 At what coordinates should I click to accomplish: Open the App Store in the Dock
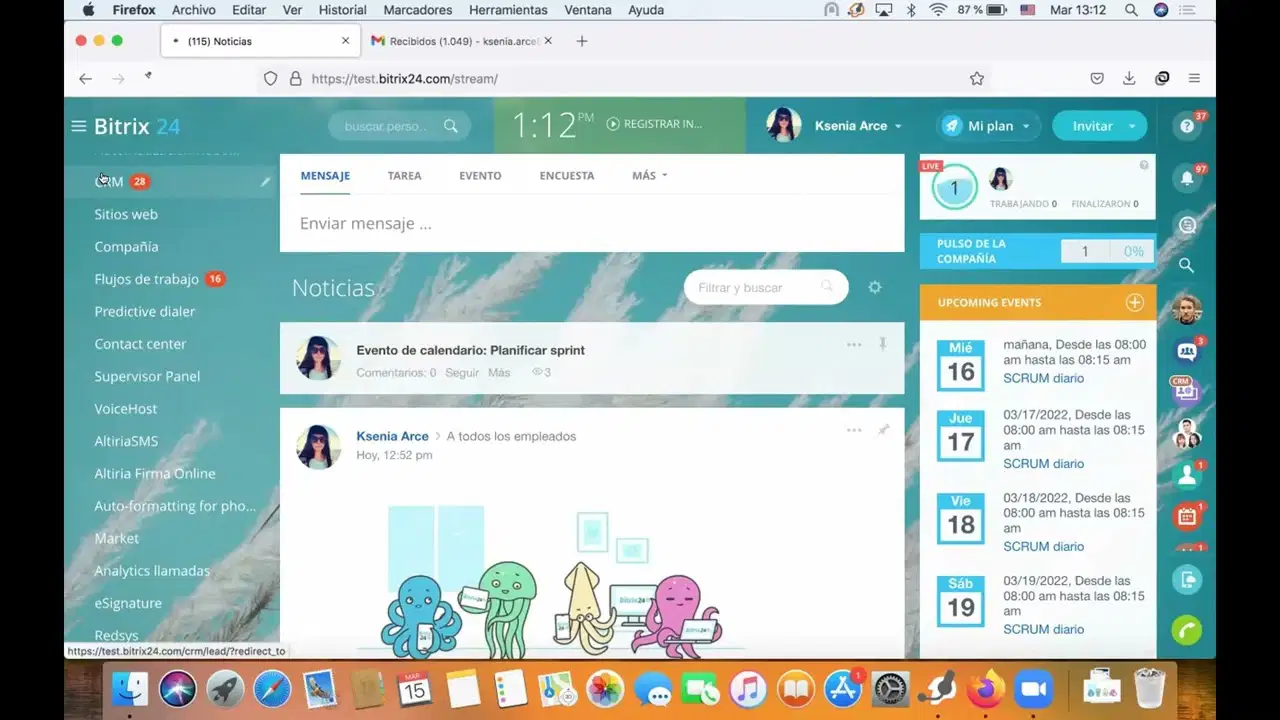click(x=843, y=689)
